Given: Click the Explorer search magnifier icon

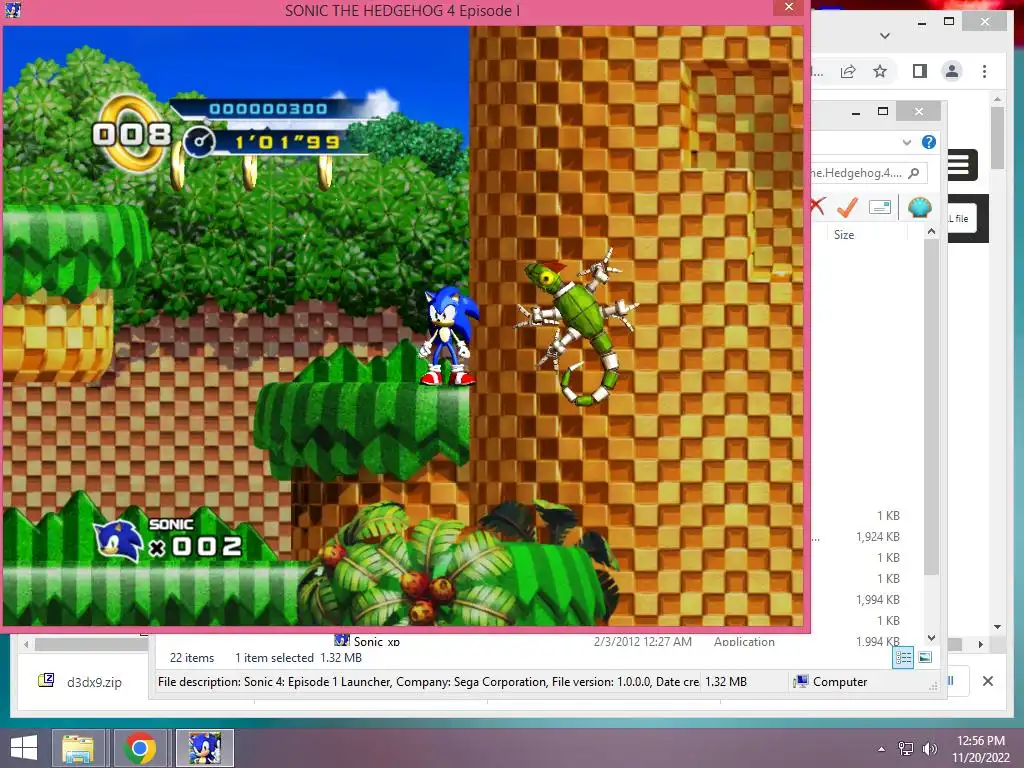Looking at the screenshot, I should (x=914, y=173).
